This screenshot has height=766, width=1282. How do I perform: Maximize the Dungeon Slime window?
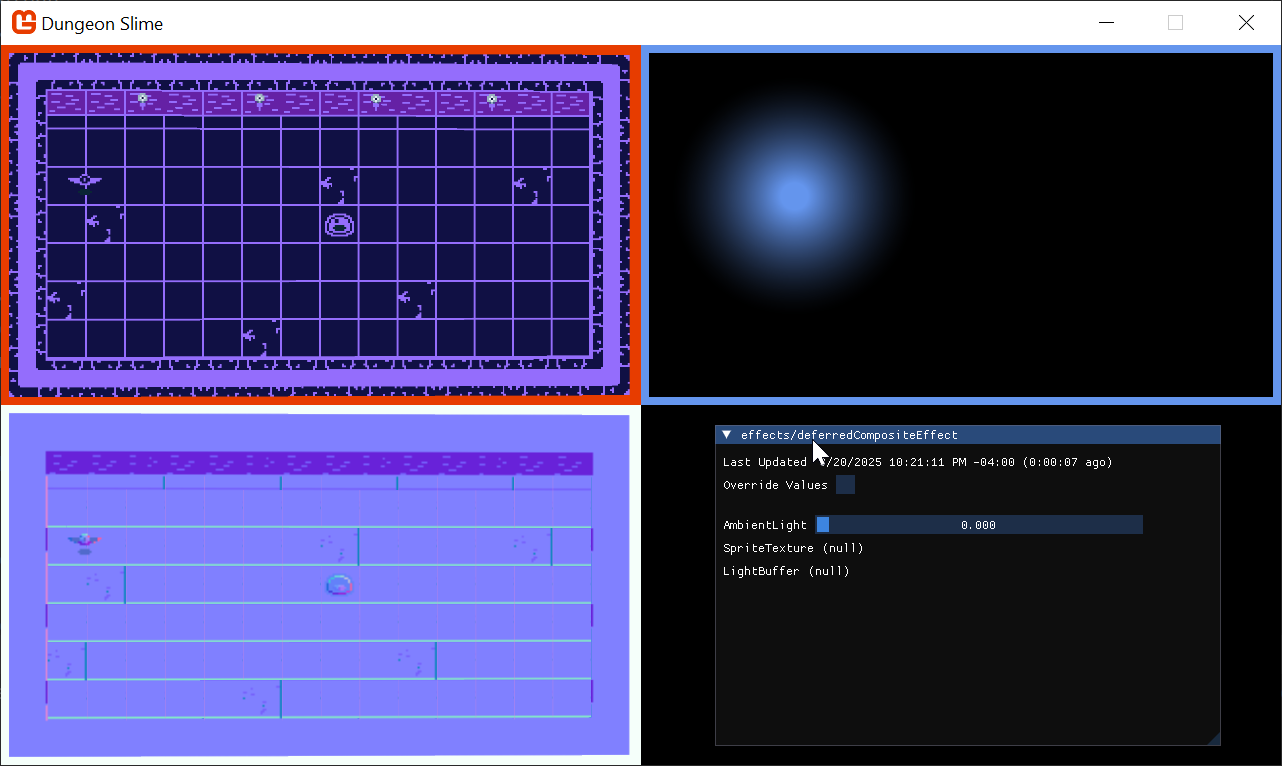click(x=1175, y=22)
